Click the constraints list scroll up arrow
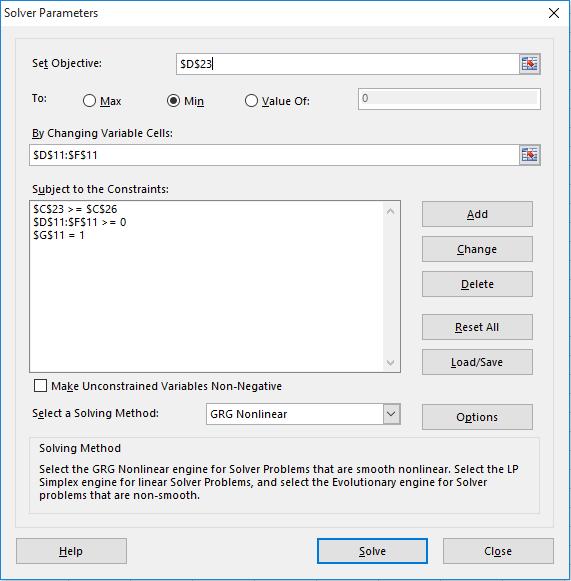This screenshot has width=571, height=581. (x=391, y=212)
